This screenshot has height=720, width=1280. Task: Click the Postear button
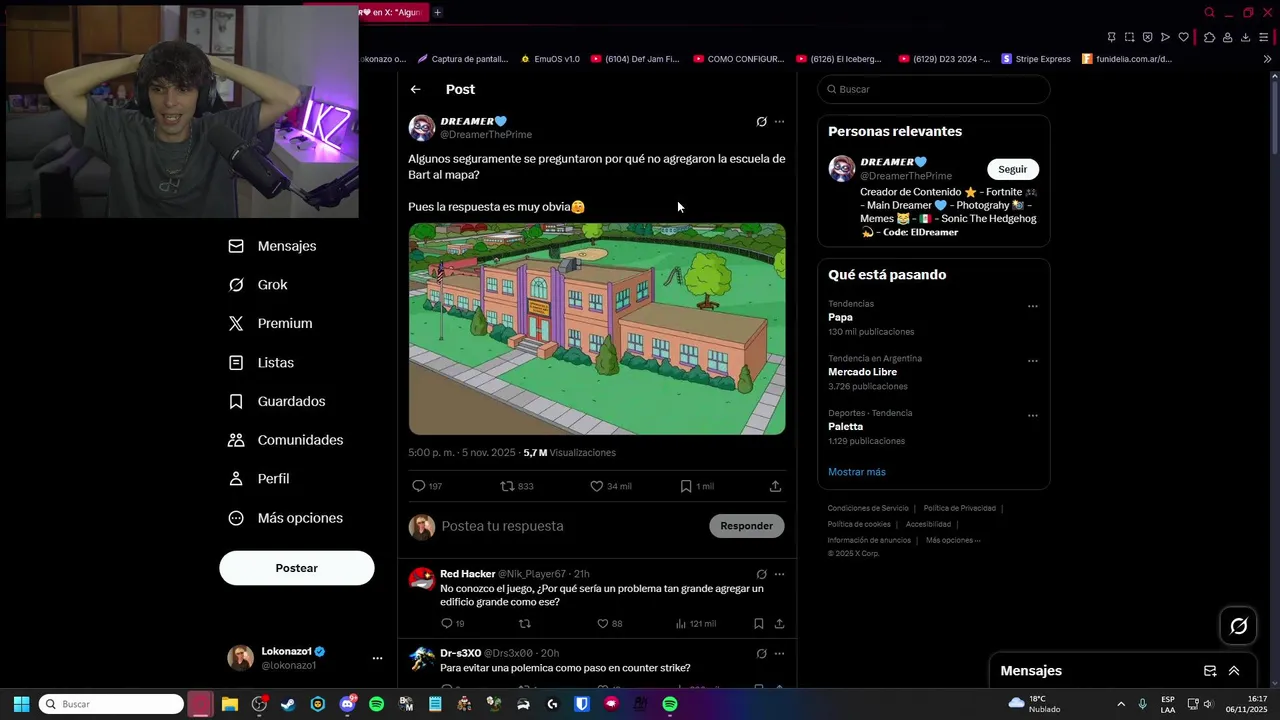(297, 568)
